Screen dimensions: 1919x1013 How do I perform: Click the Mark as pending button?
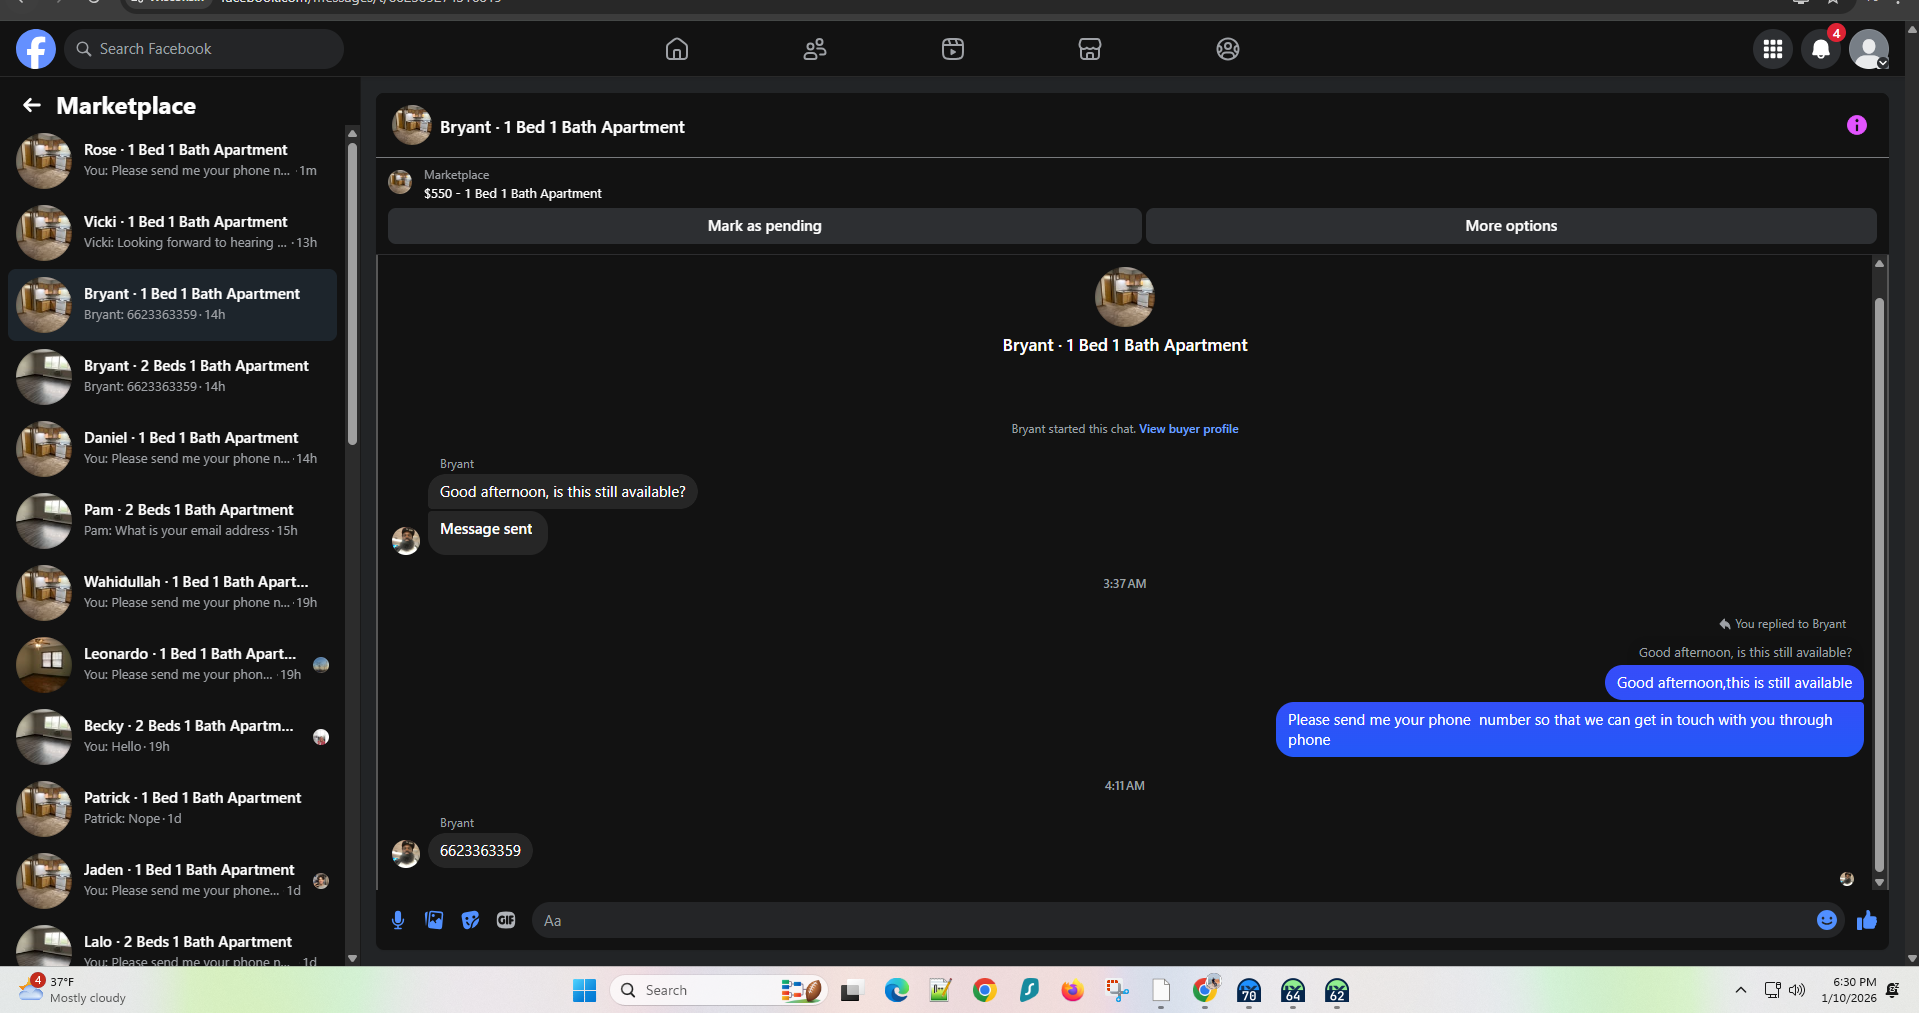point(765,226)
